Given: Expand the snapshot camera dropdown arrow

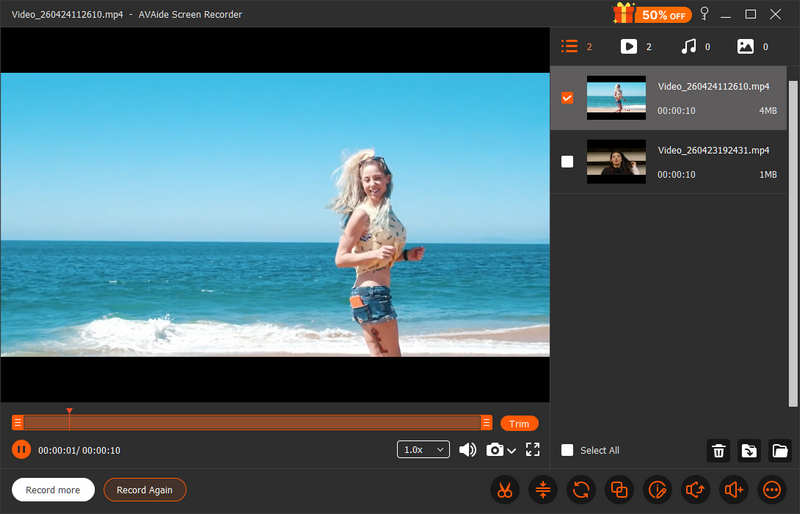Looking at the screenshot, I should (x=512, y=451).
